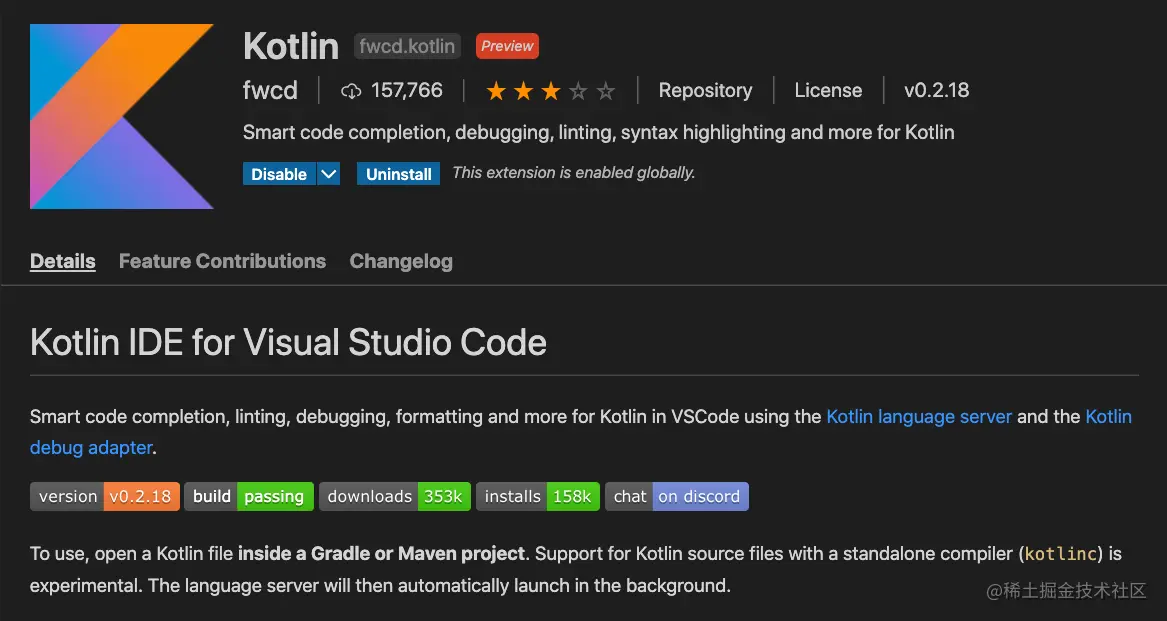The image size is (1167, 621).
Task: Click the build passing badge
Action: pyautogui.click(x=249, y=496)
